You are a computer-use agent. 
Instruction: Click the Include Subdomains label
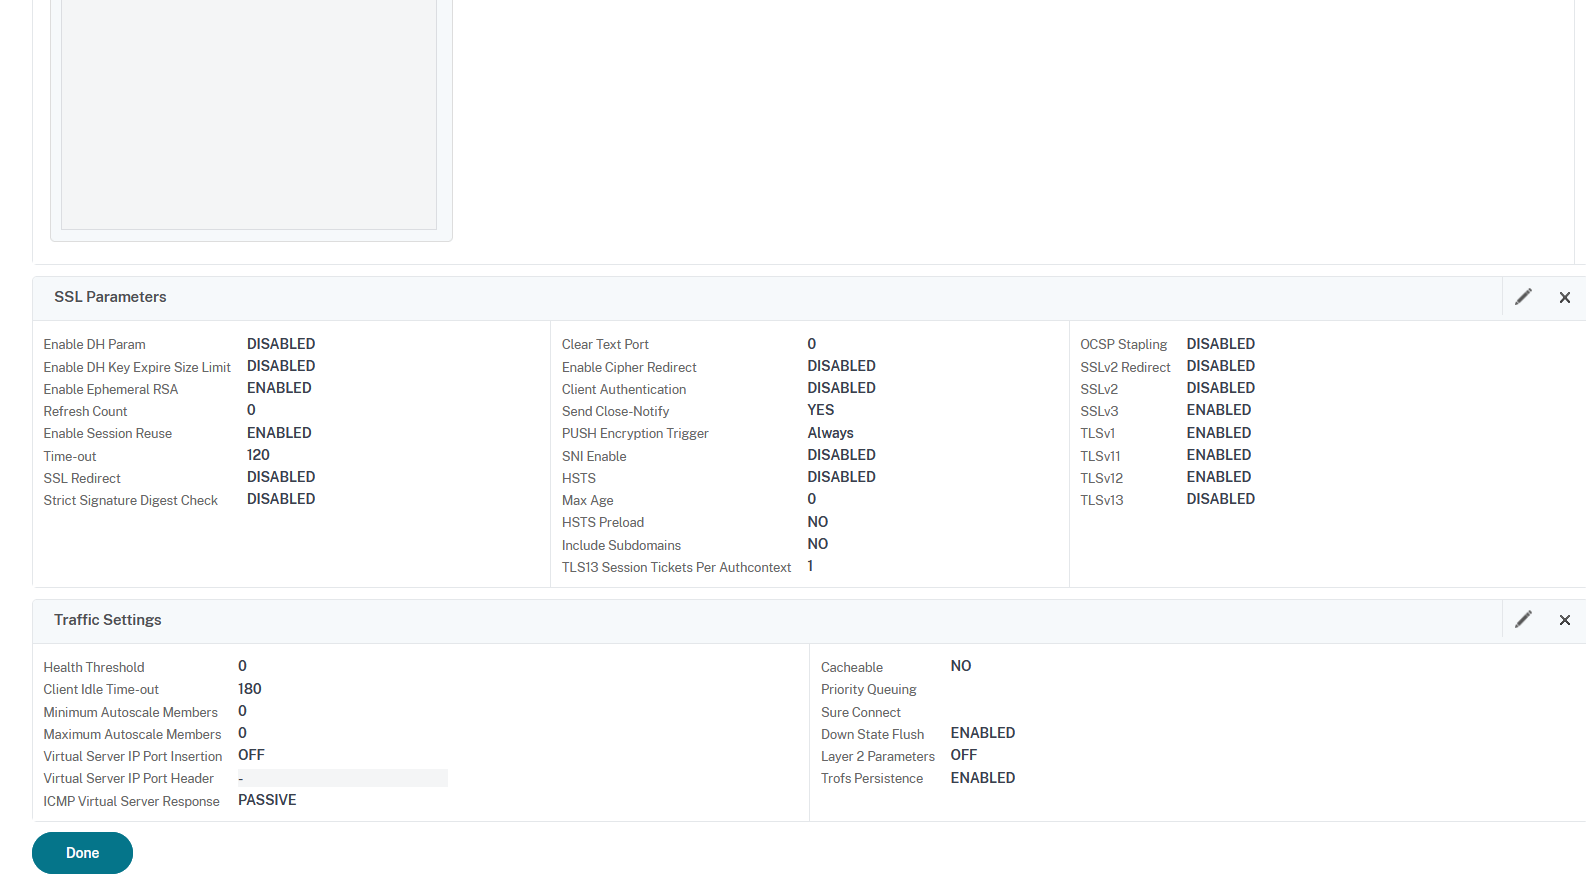coord(621,546)
